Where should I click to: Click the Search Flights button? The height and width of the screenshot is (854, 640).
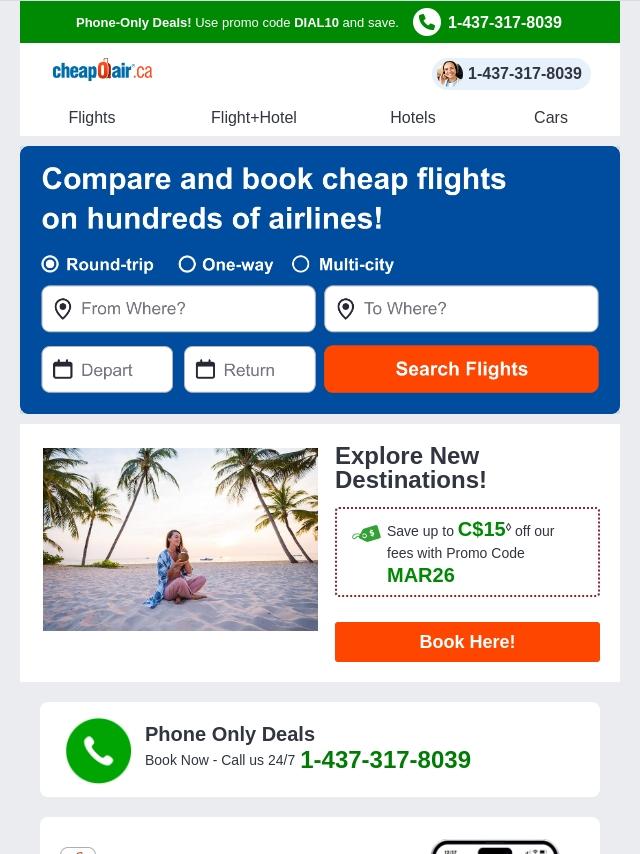tap(461, 369)
